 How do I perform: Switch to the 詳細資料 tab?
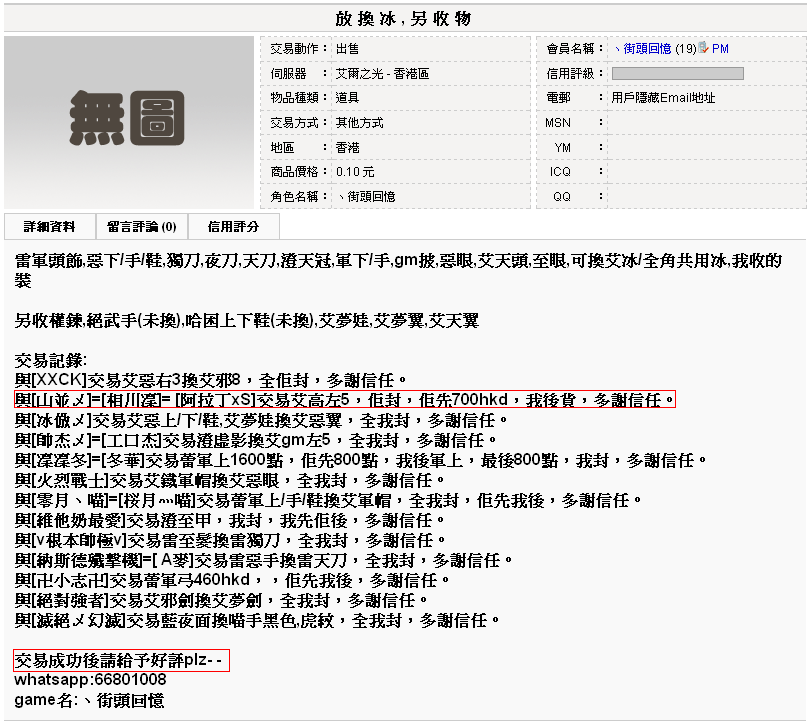(x=50, y=227)
